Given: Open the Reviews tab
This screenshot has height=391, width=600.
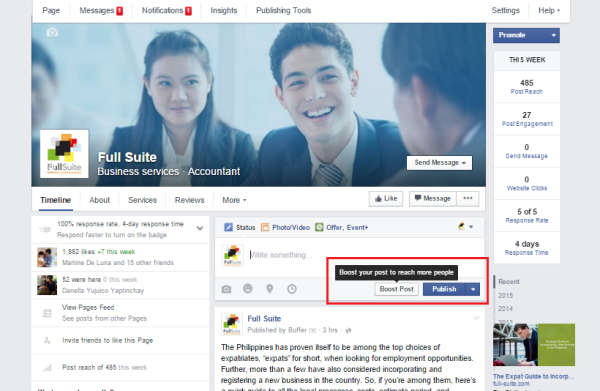Looking at the screenshot, I should 189,200.
